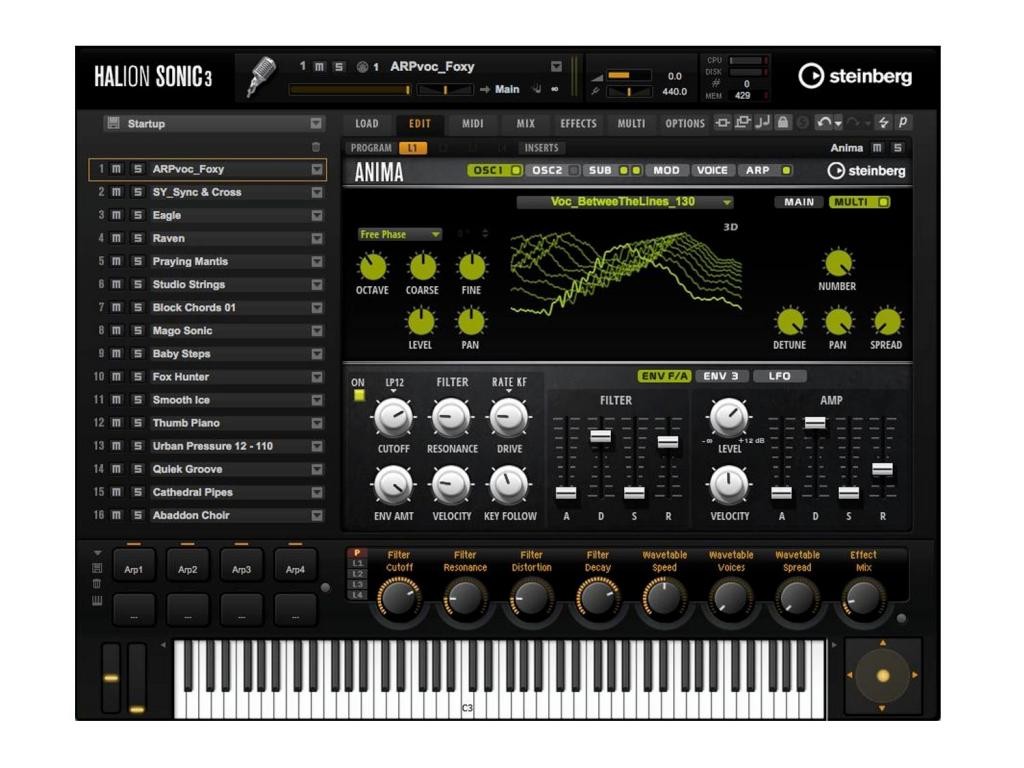Open the SY_Sync & Cross slot dropdown arrow
The image size is (1024, 768).
317,193
